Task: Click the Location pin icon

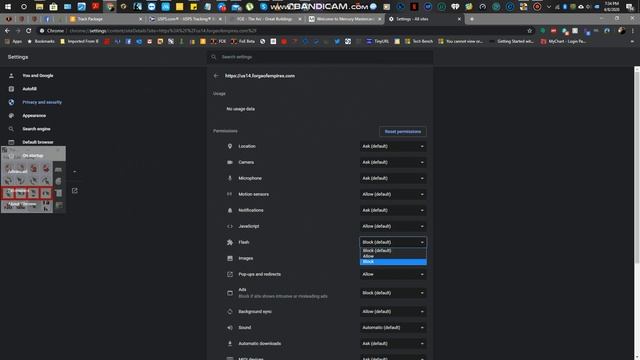Action: [230, 146]
